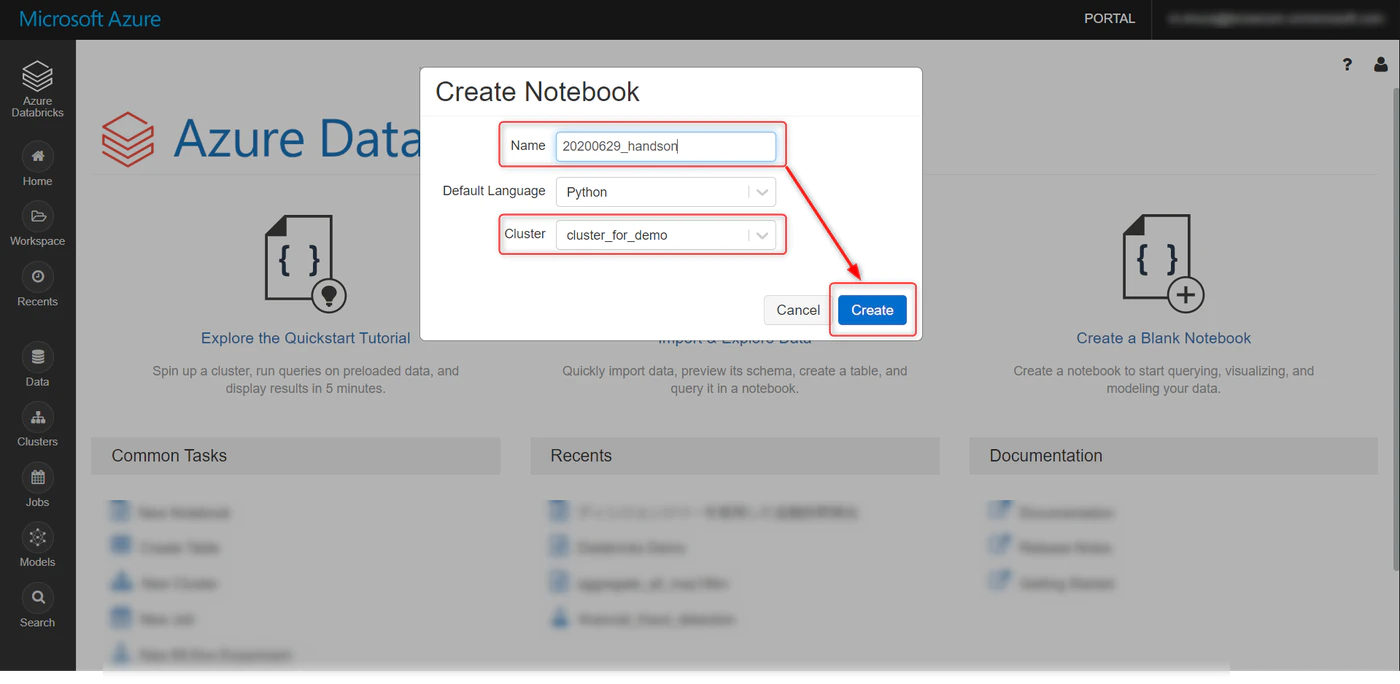1400x684 pixels.
Task: Open the Cluster dropdown showing cluster_for_demo
Action: pos(666,235)
